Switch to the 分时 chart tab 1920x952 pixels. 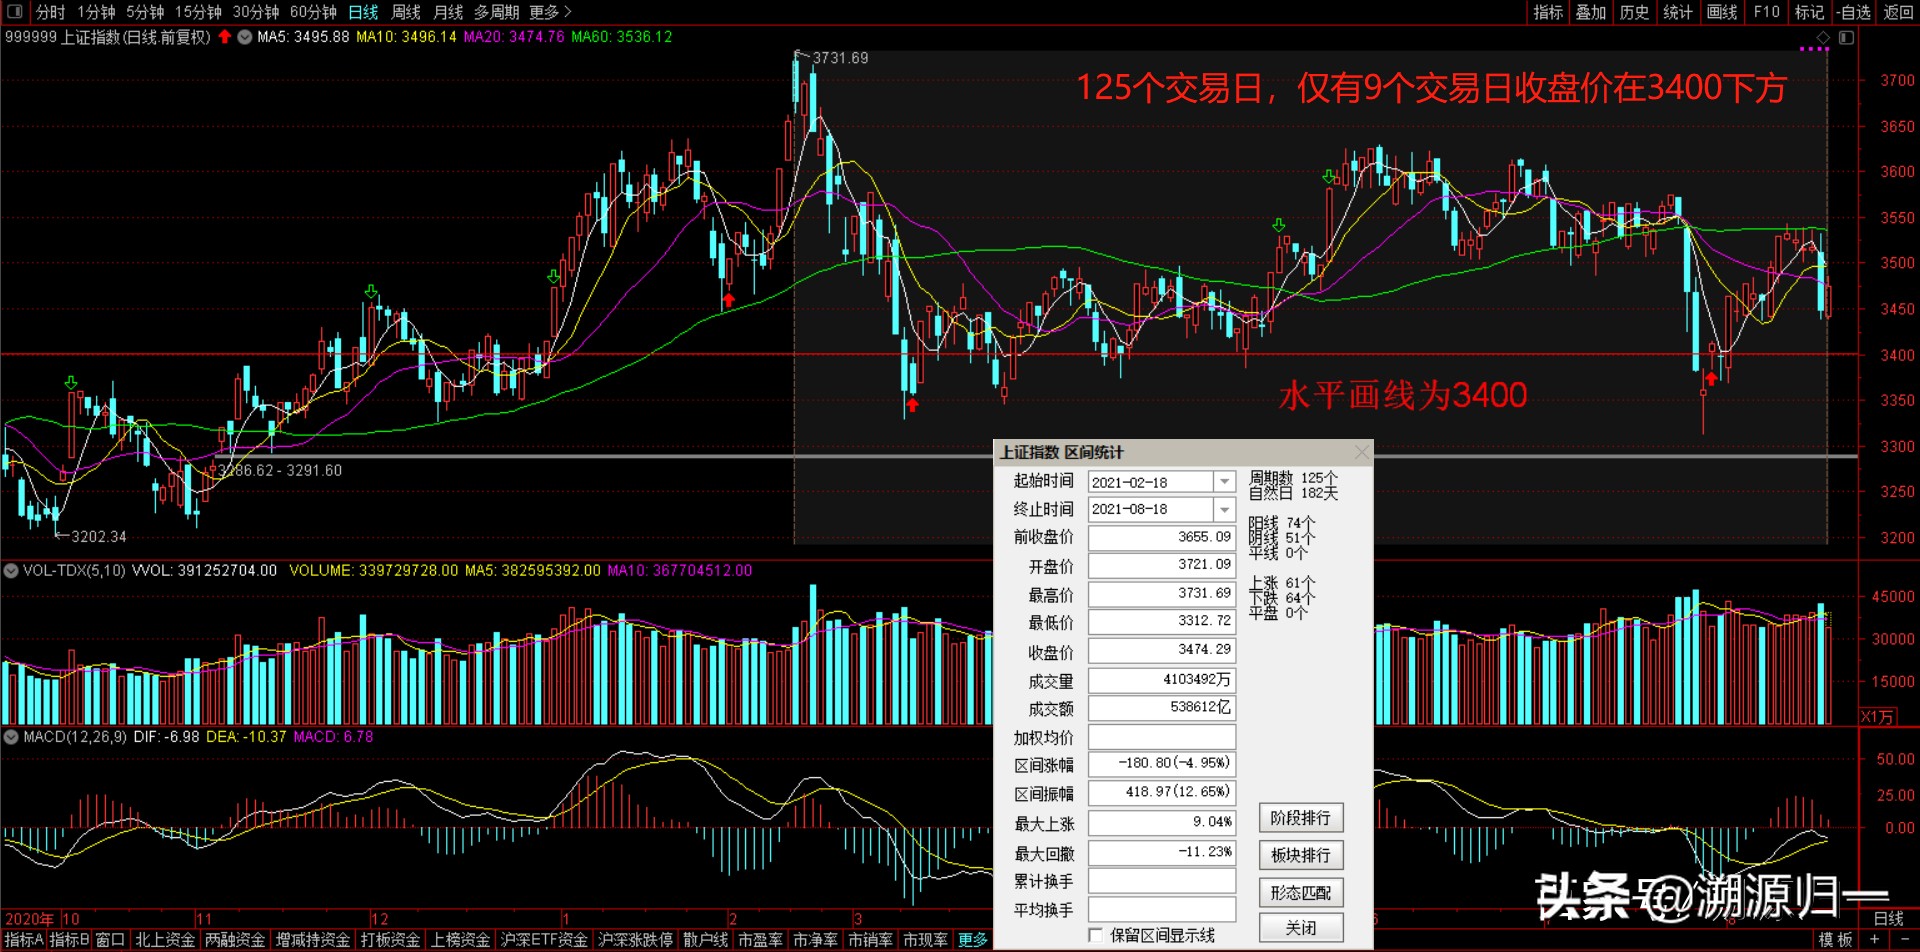50,12
